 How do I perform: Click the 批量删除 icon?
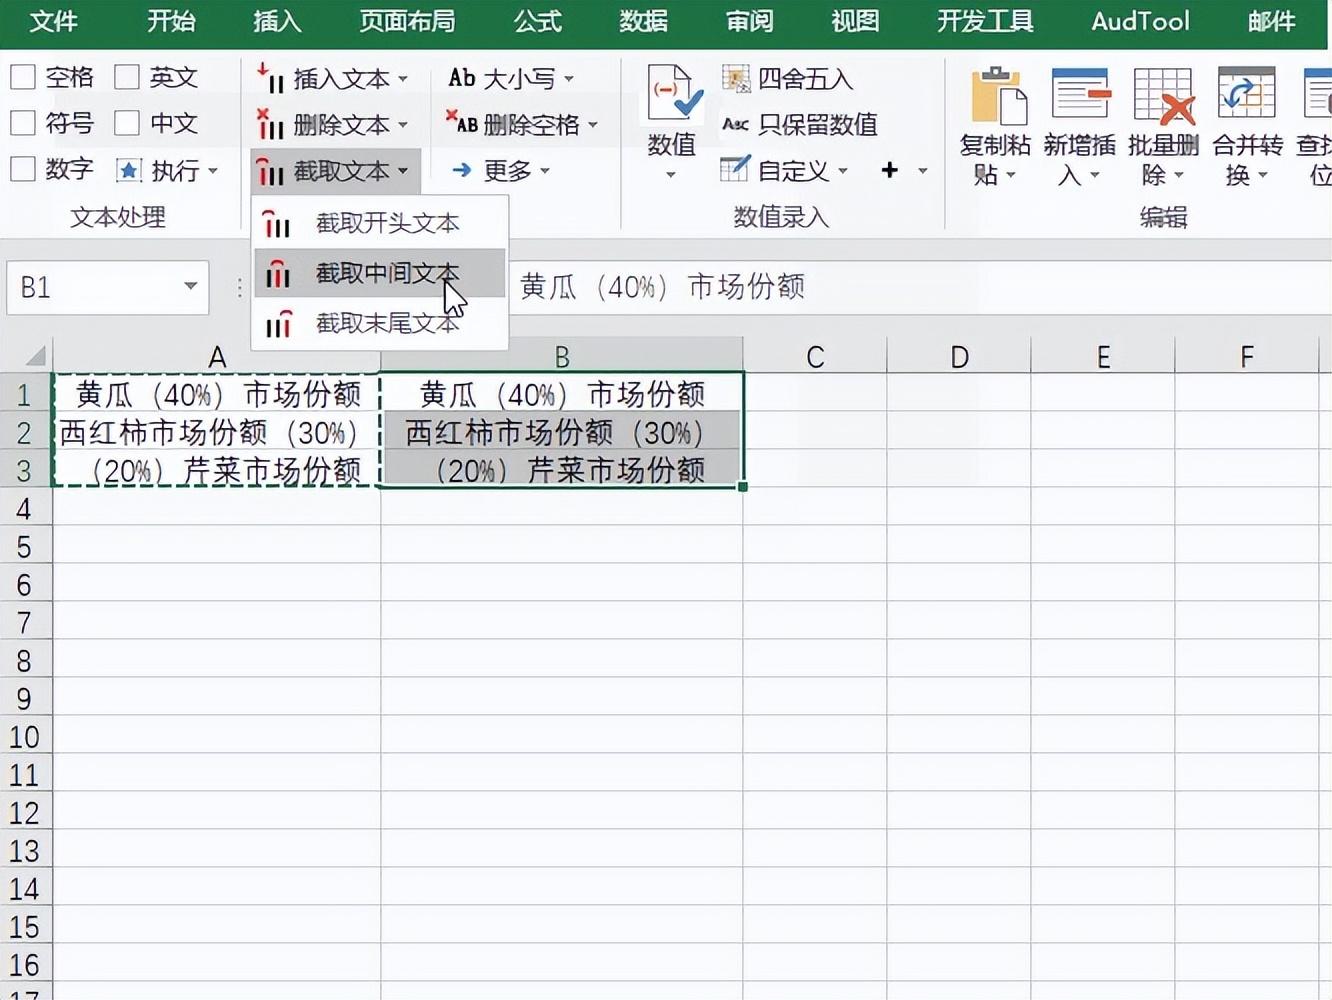(x=1164, y=95)
